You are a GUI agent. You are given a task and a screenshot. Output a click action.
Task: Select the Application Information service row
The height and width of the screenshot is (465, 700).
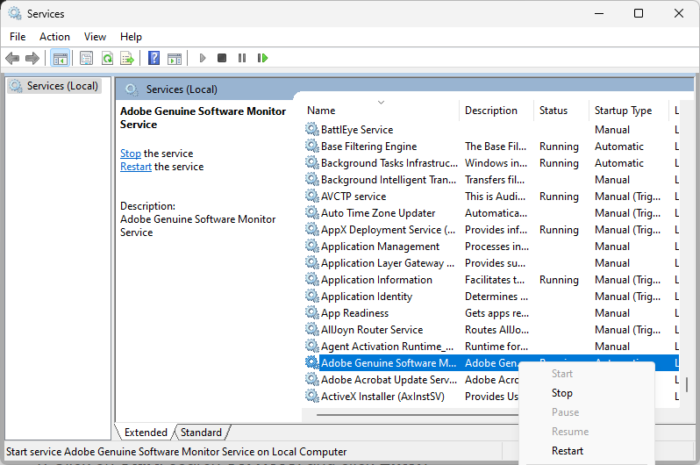491,279
